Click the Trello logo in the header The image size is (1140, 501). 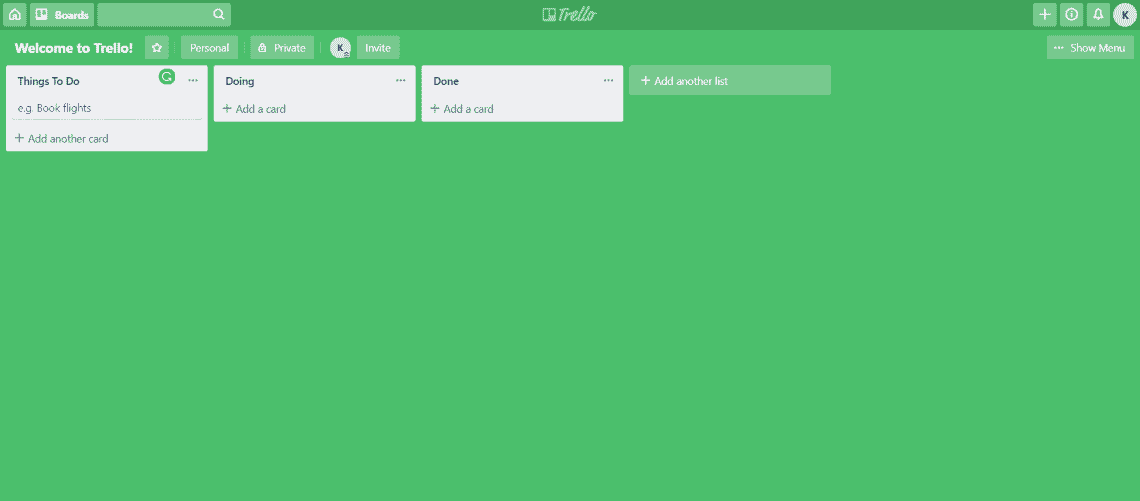pyautogui.click(x=570, y=15)
